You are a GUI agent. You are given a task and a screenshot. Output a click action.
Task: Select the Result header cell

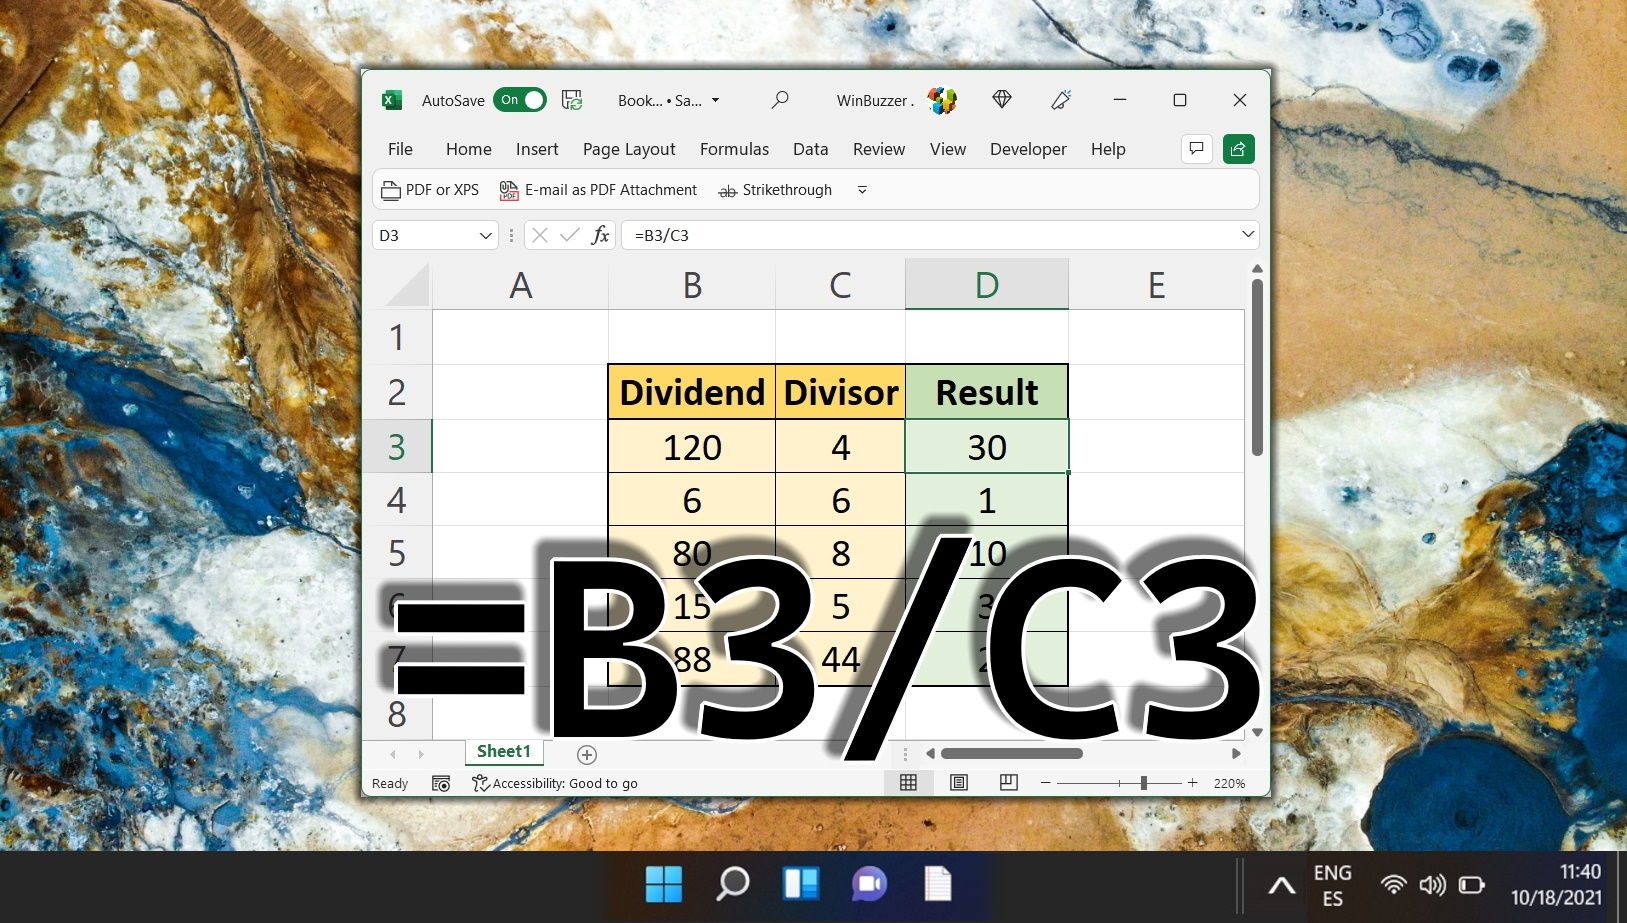[987, 392]
